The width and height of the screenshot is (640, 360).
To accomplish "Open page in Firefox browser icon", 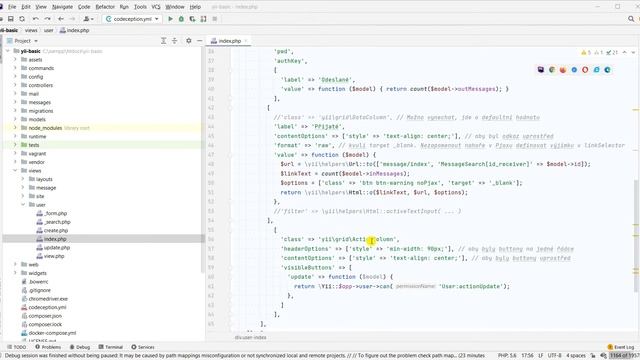I will (x=563, y=70).
